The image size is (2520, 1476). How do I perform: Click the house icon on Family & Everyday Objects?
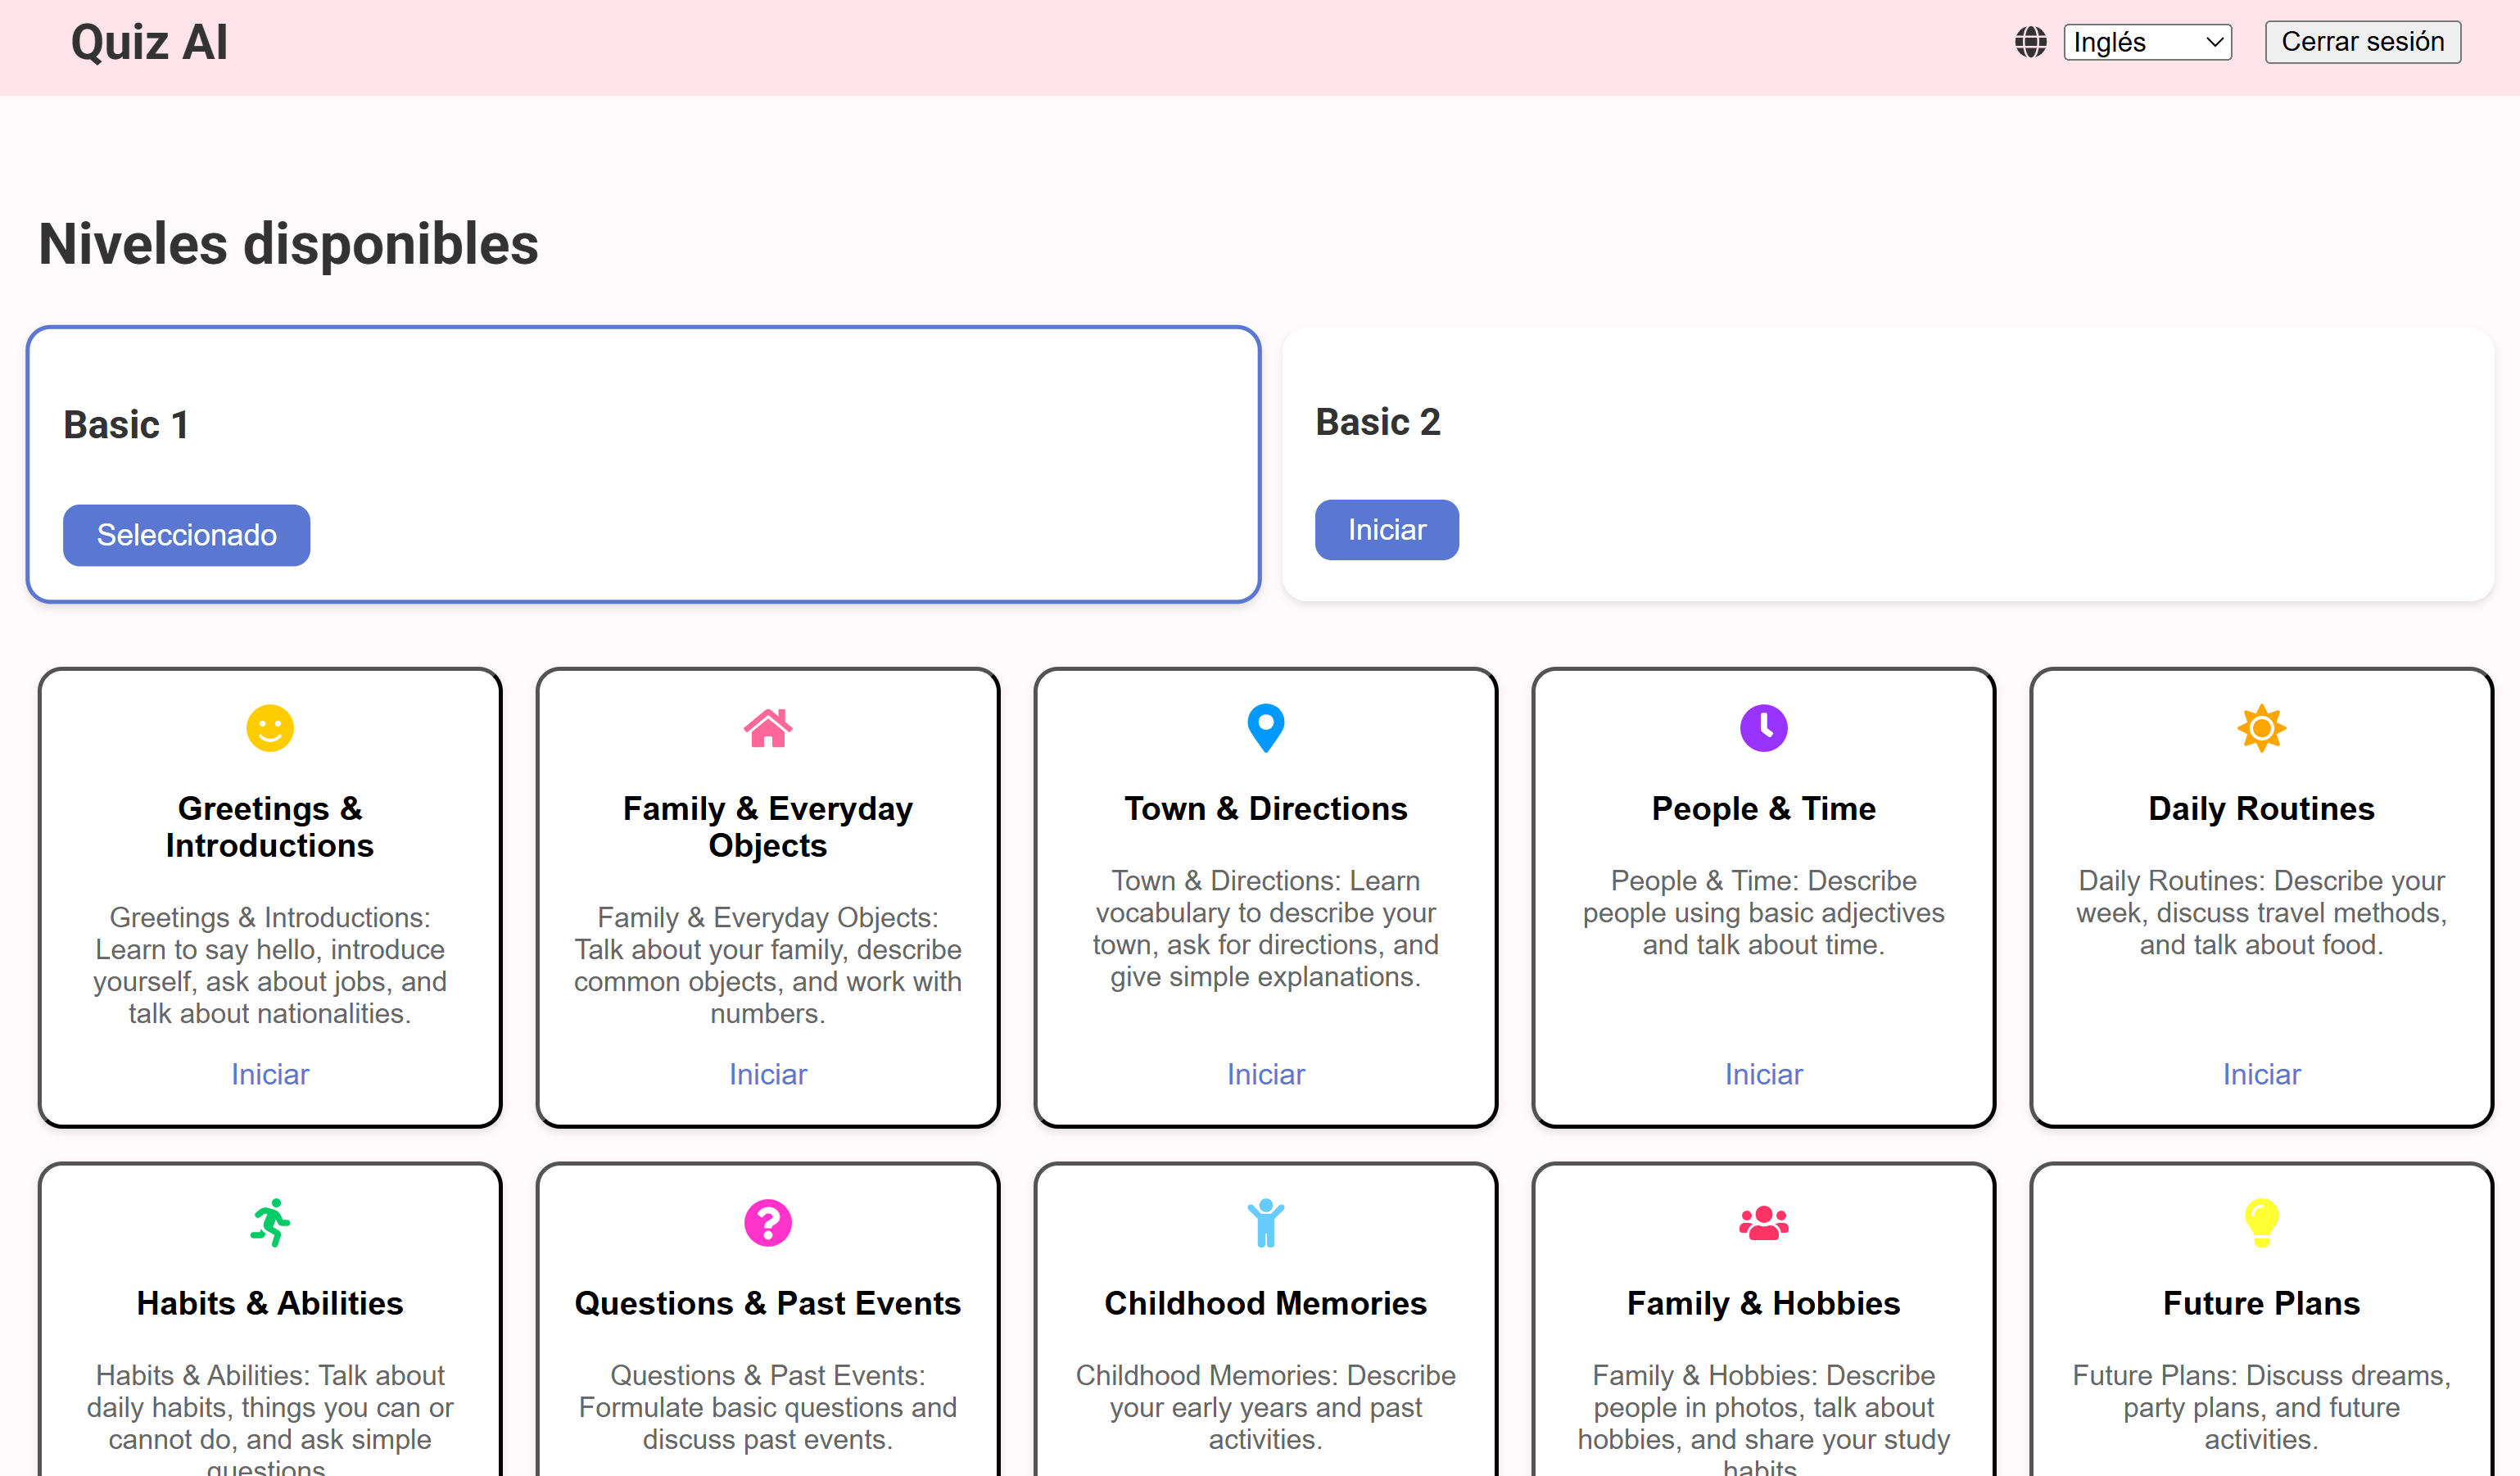click(767, 729)
